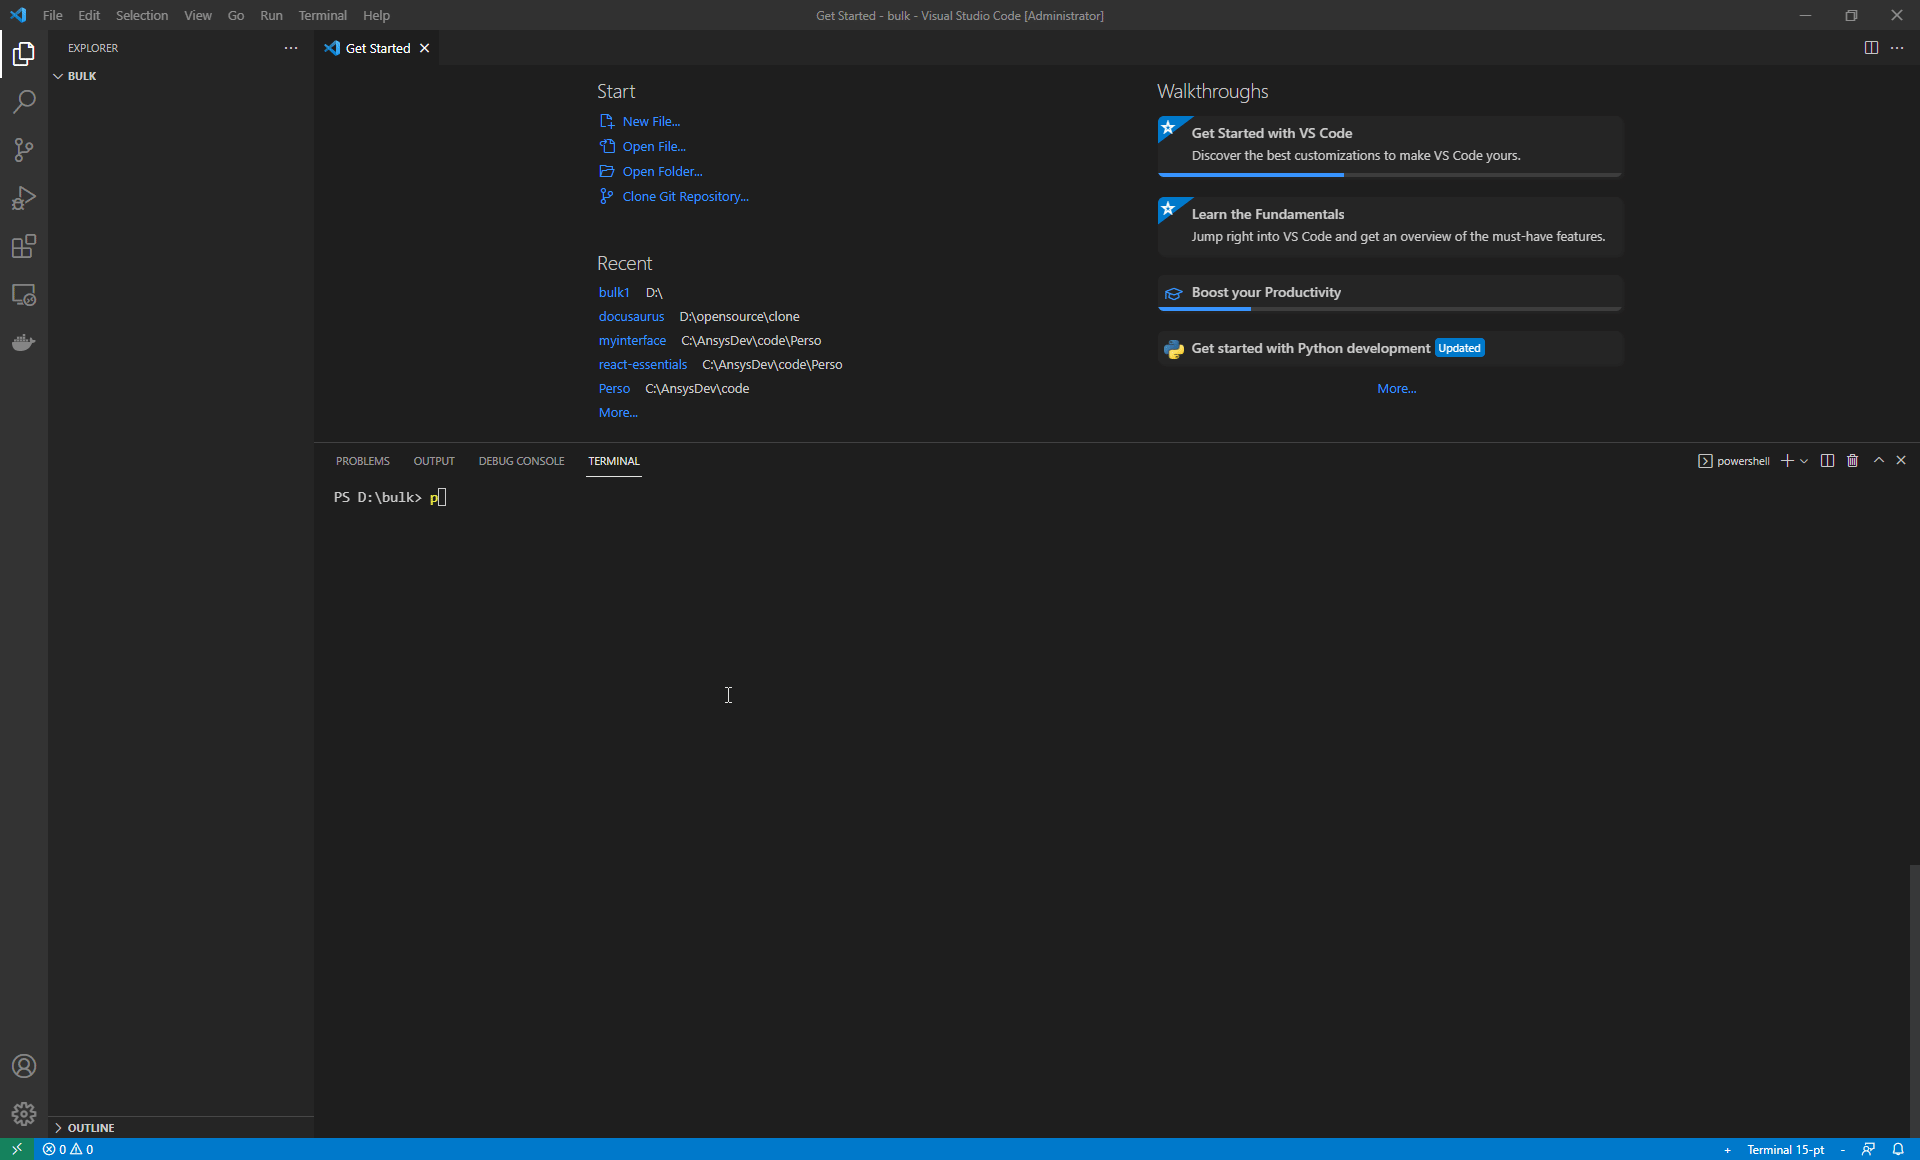Click the Accounts icon

click(24, 1066)
